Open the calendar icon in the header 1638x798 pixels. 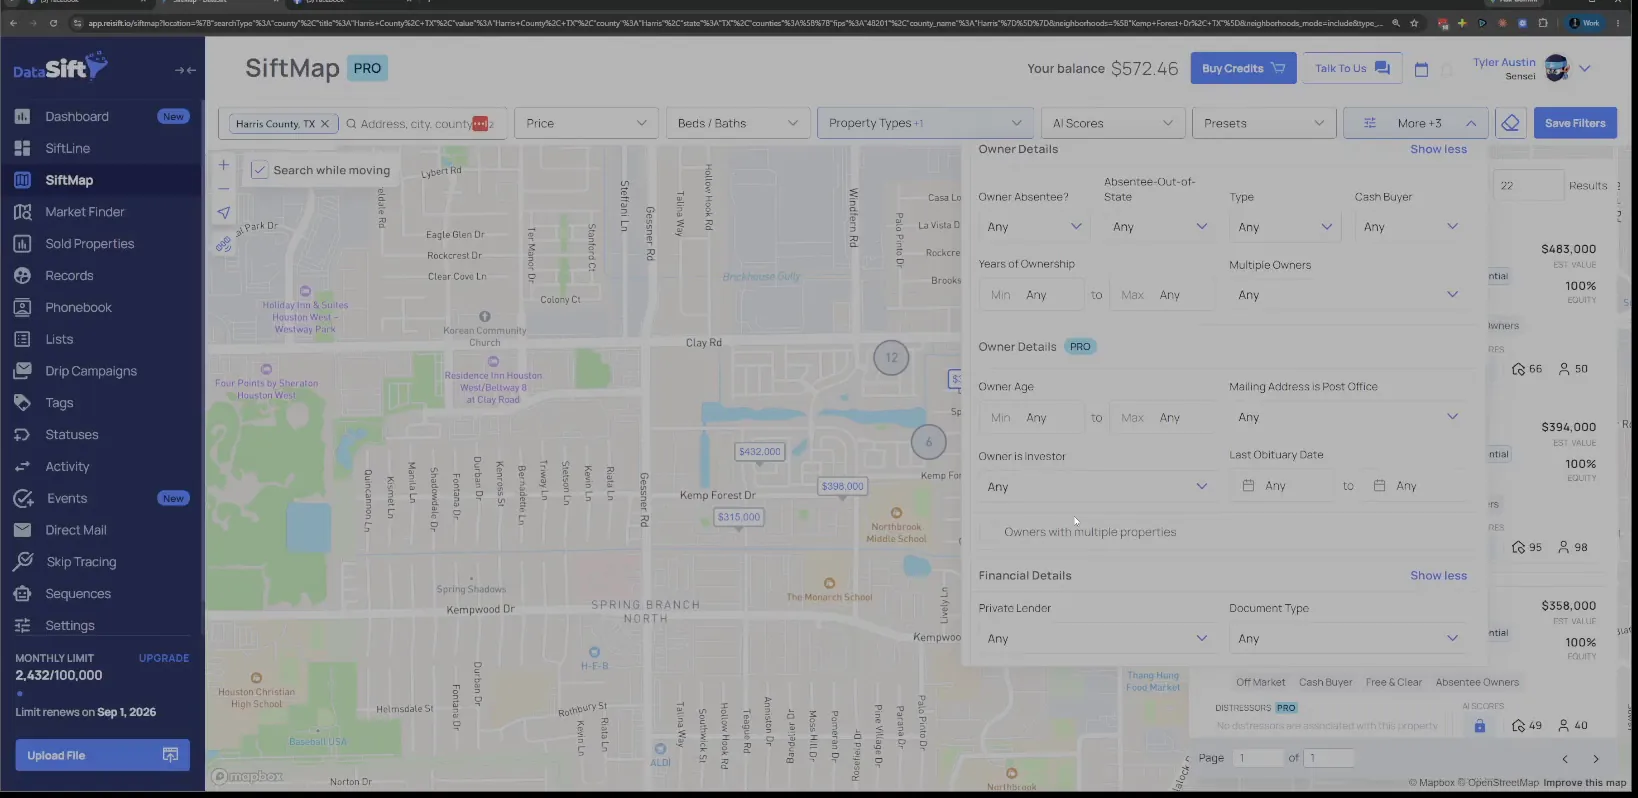click(x=1421, y=69)
